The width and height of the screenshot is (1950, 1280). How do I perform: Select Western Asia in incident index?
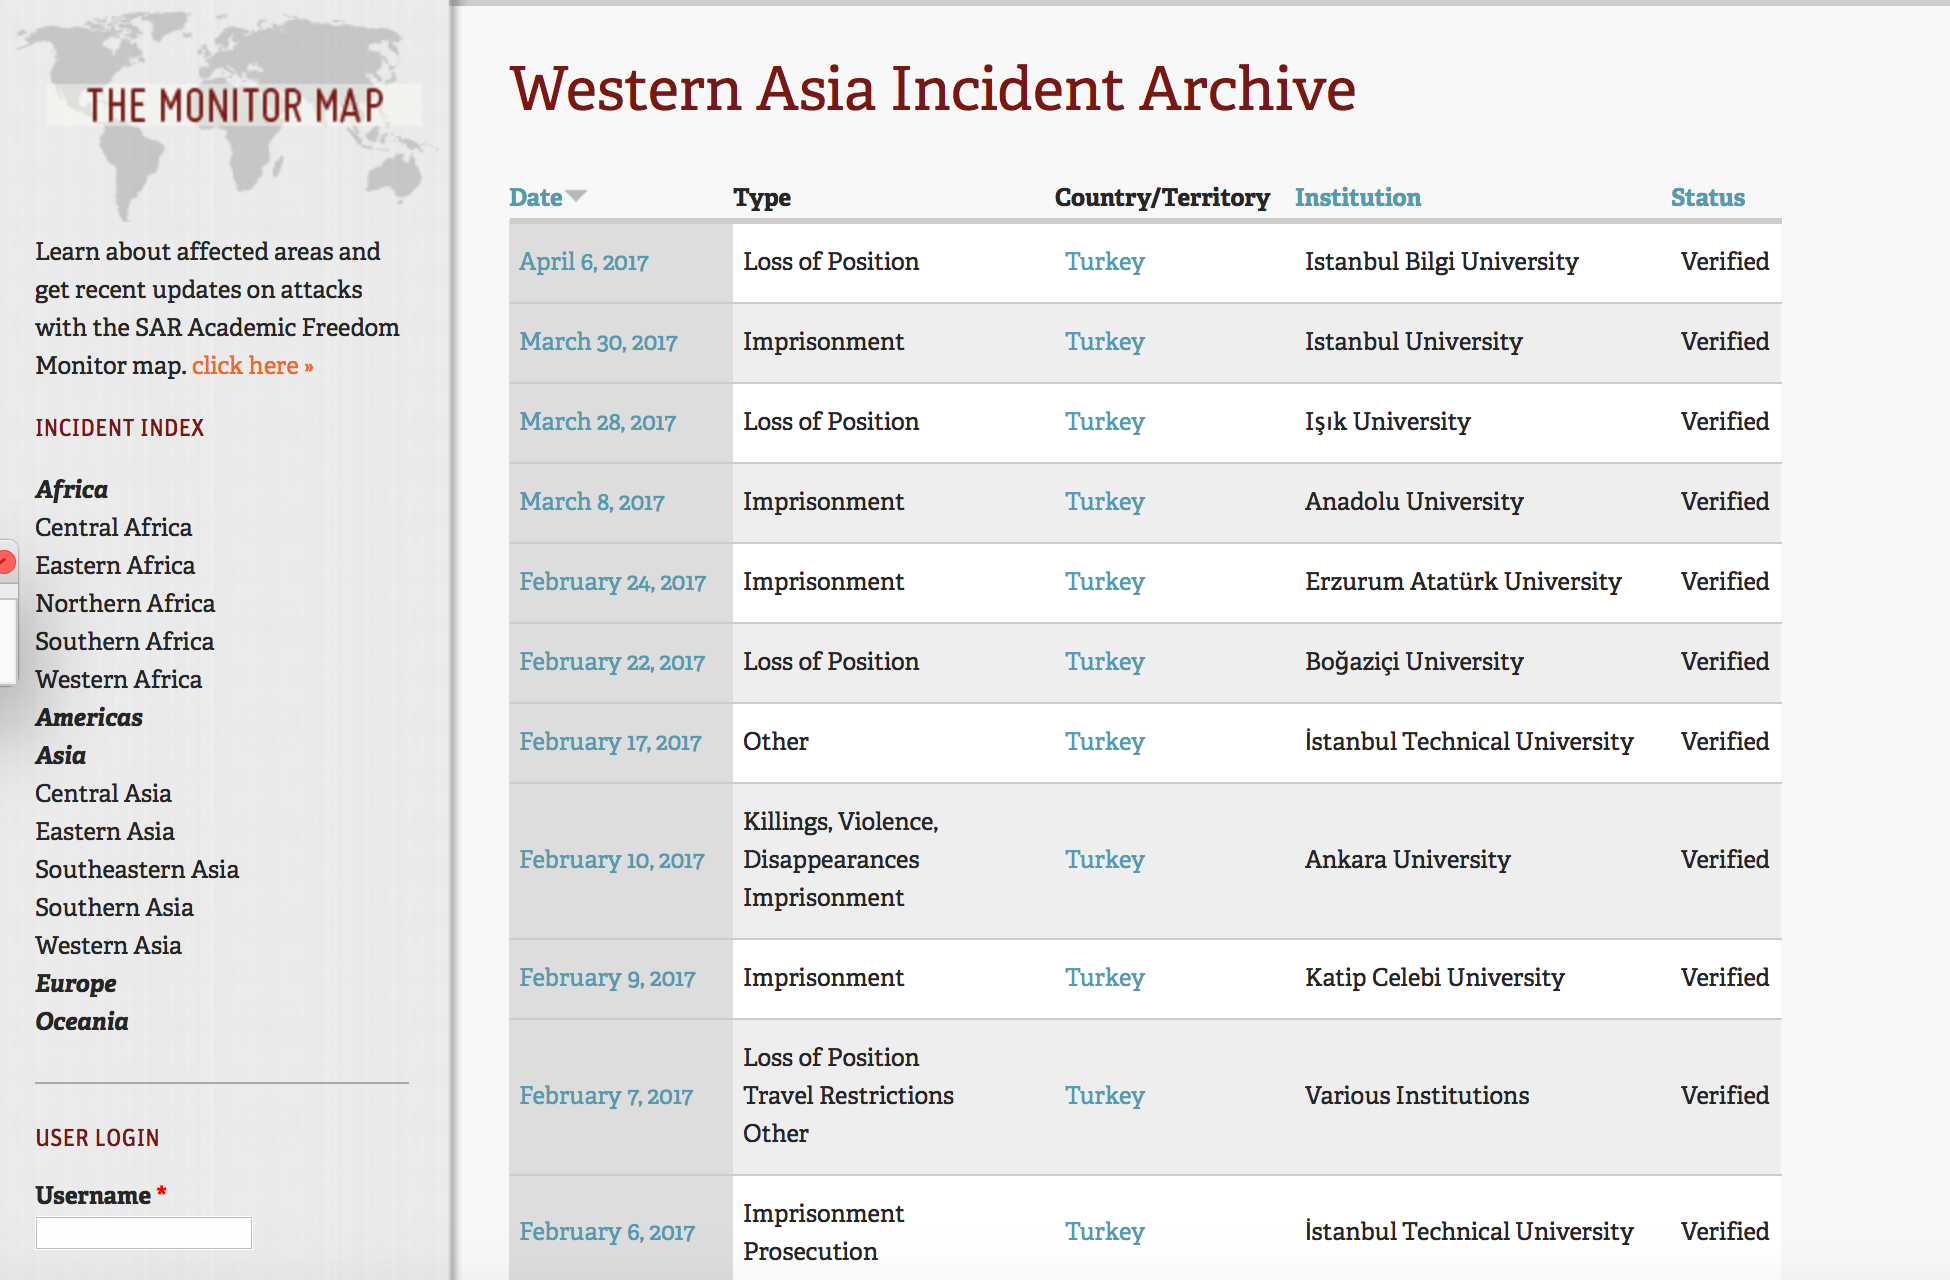108,946
